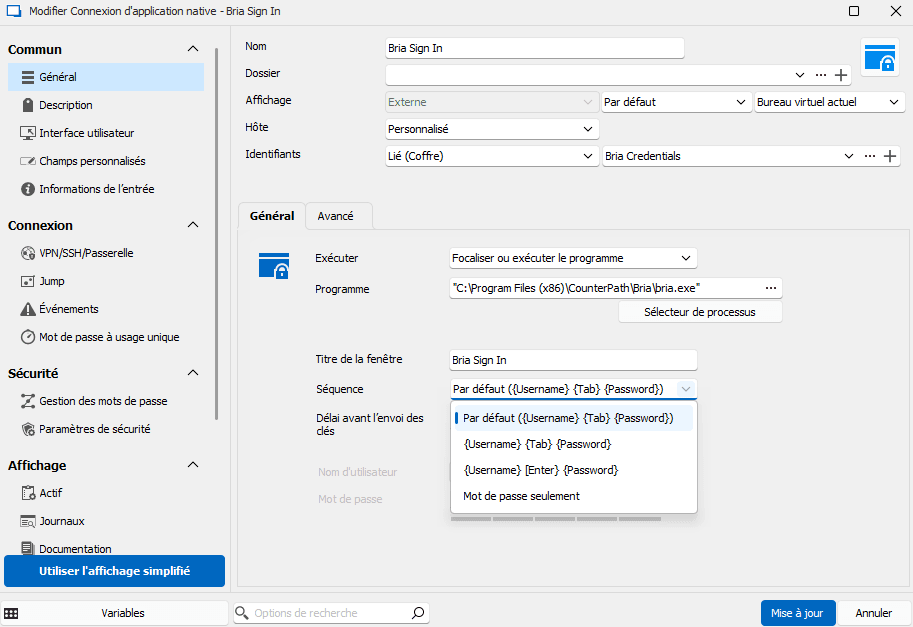The width and height of the screenshot is (913, 627).
Task: Open VPN/SSH/Passerelle settings
Action: (x=85, y=253)
